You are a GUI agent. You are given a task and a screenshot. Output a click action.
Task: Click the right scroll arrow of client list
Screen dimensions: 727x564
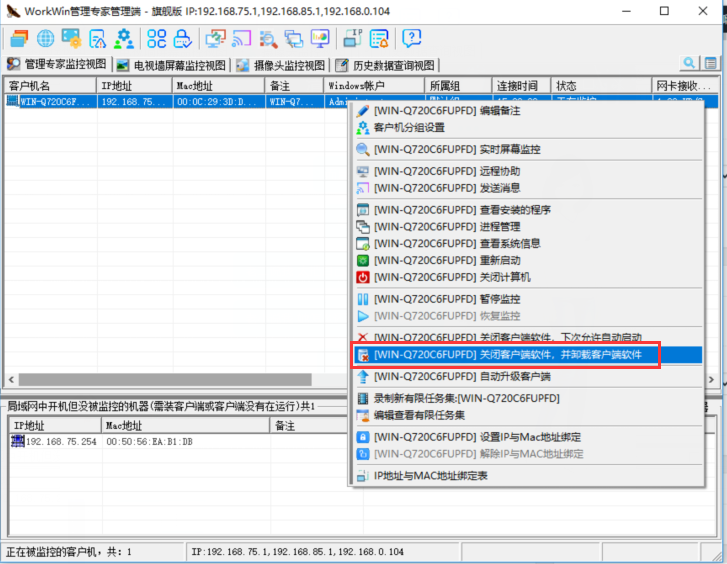click(711, 379)
